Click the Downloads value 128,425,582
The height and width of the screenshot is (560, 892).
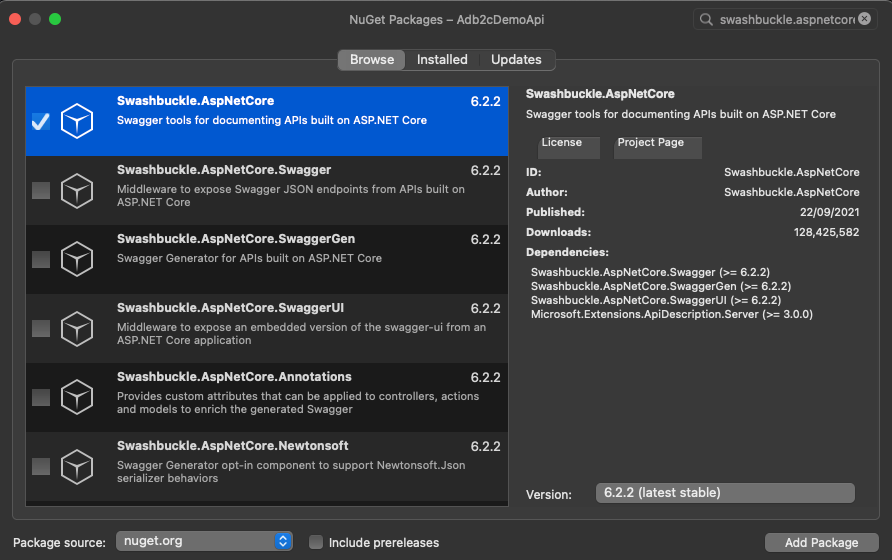pyautogui.click(x=826, y=232)
